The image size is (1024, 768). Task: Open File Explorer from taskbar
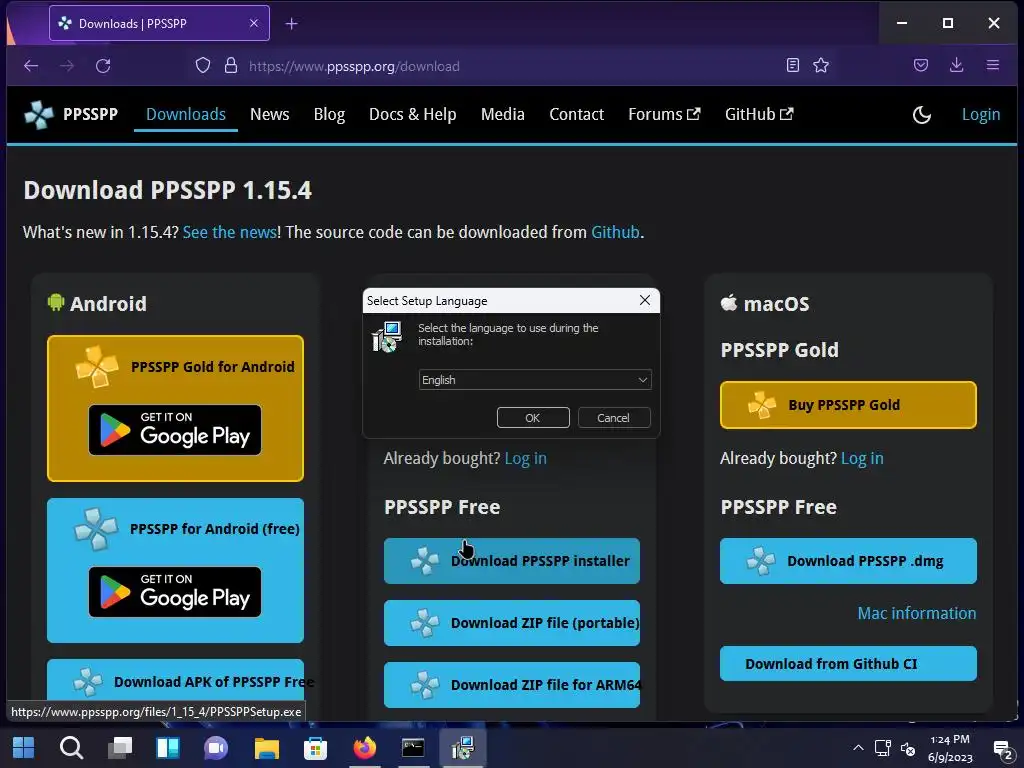pyautogui.click(x=266, y=748)
